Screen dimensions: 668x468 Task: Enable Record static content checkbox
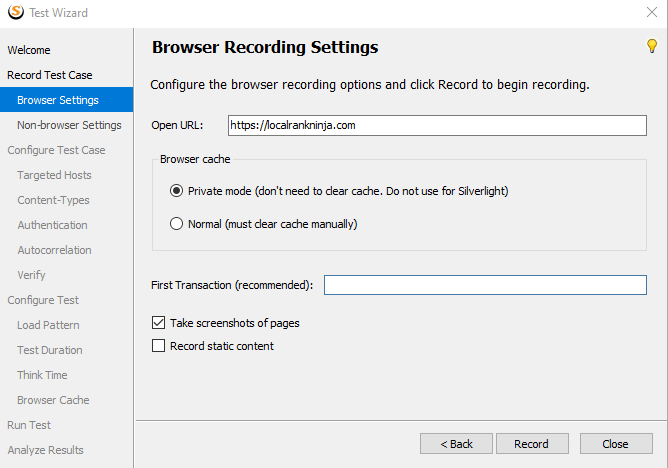[x=158, y=345]
